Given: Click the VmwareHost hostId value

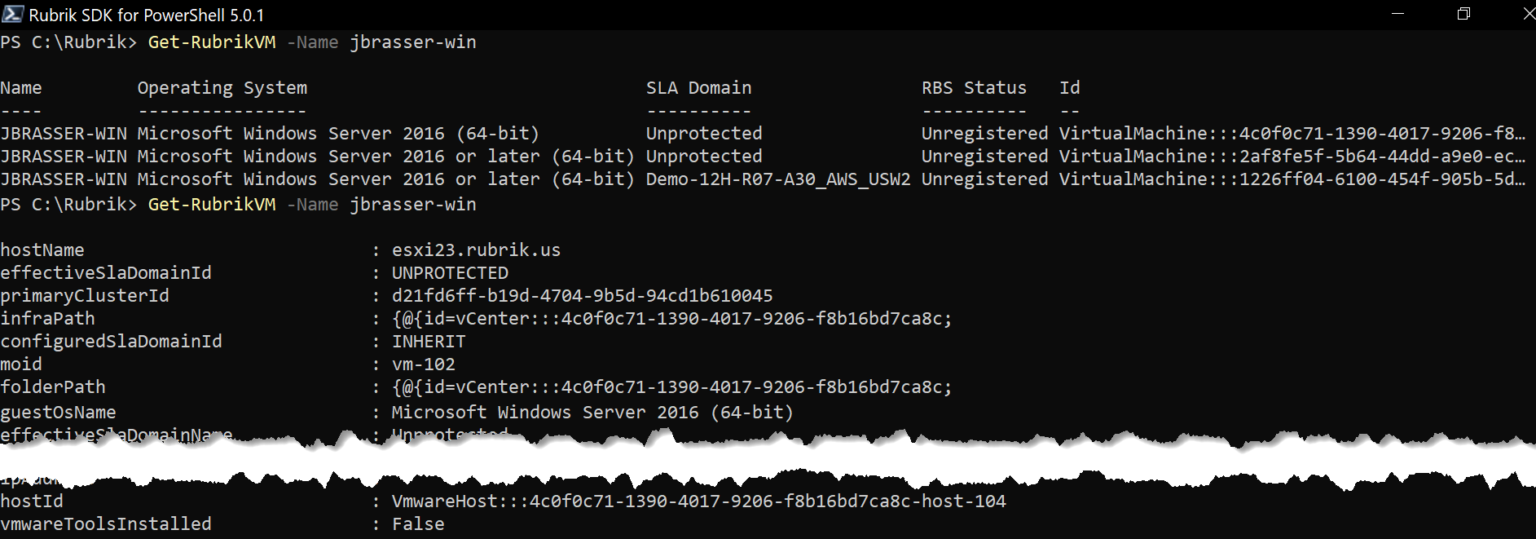Looking at the screenshot, I should pos(699,501).
